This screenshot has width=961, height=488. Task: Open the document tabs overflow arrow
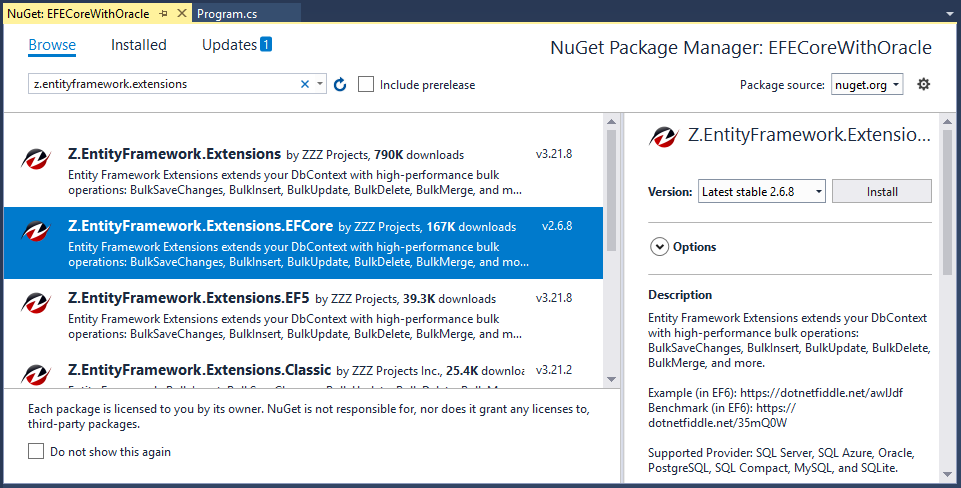(950, 13)
